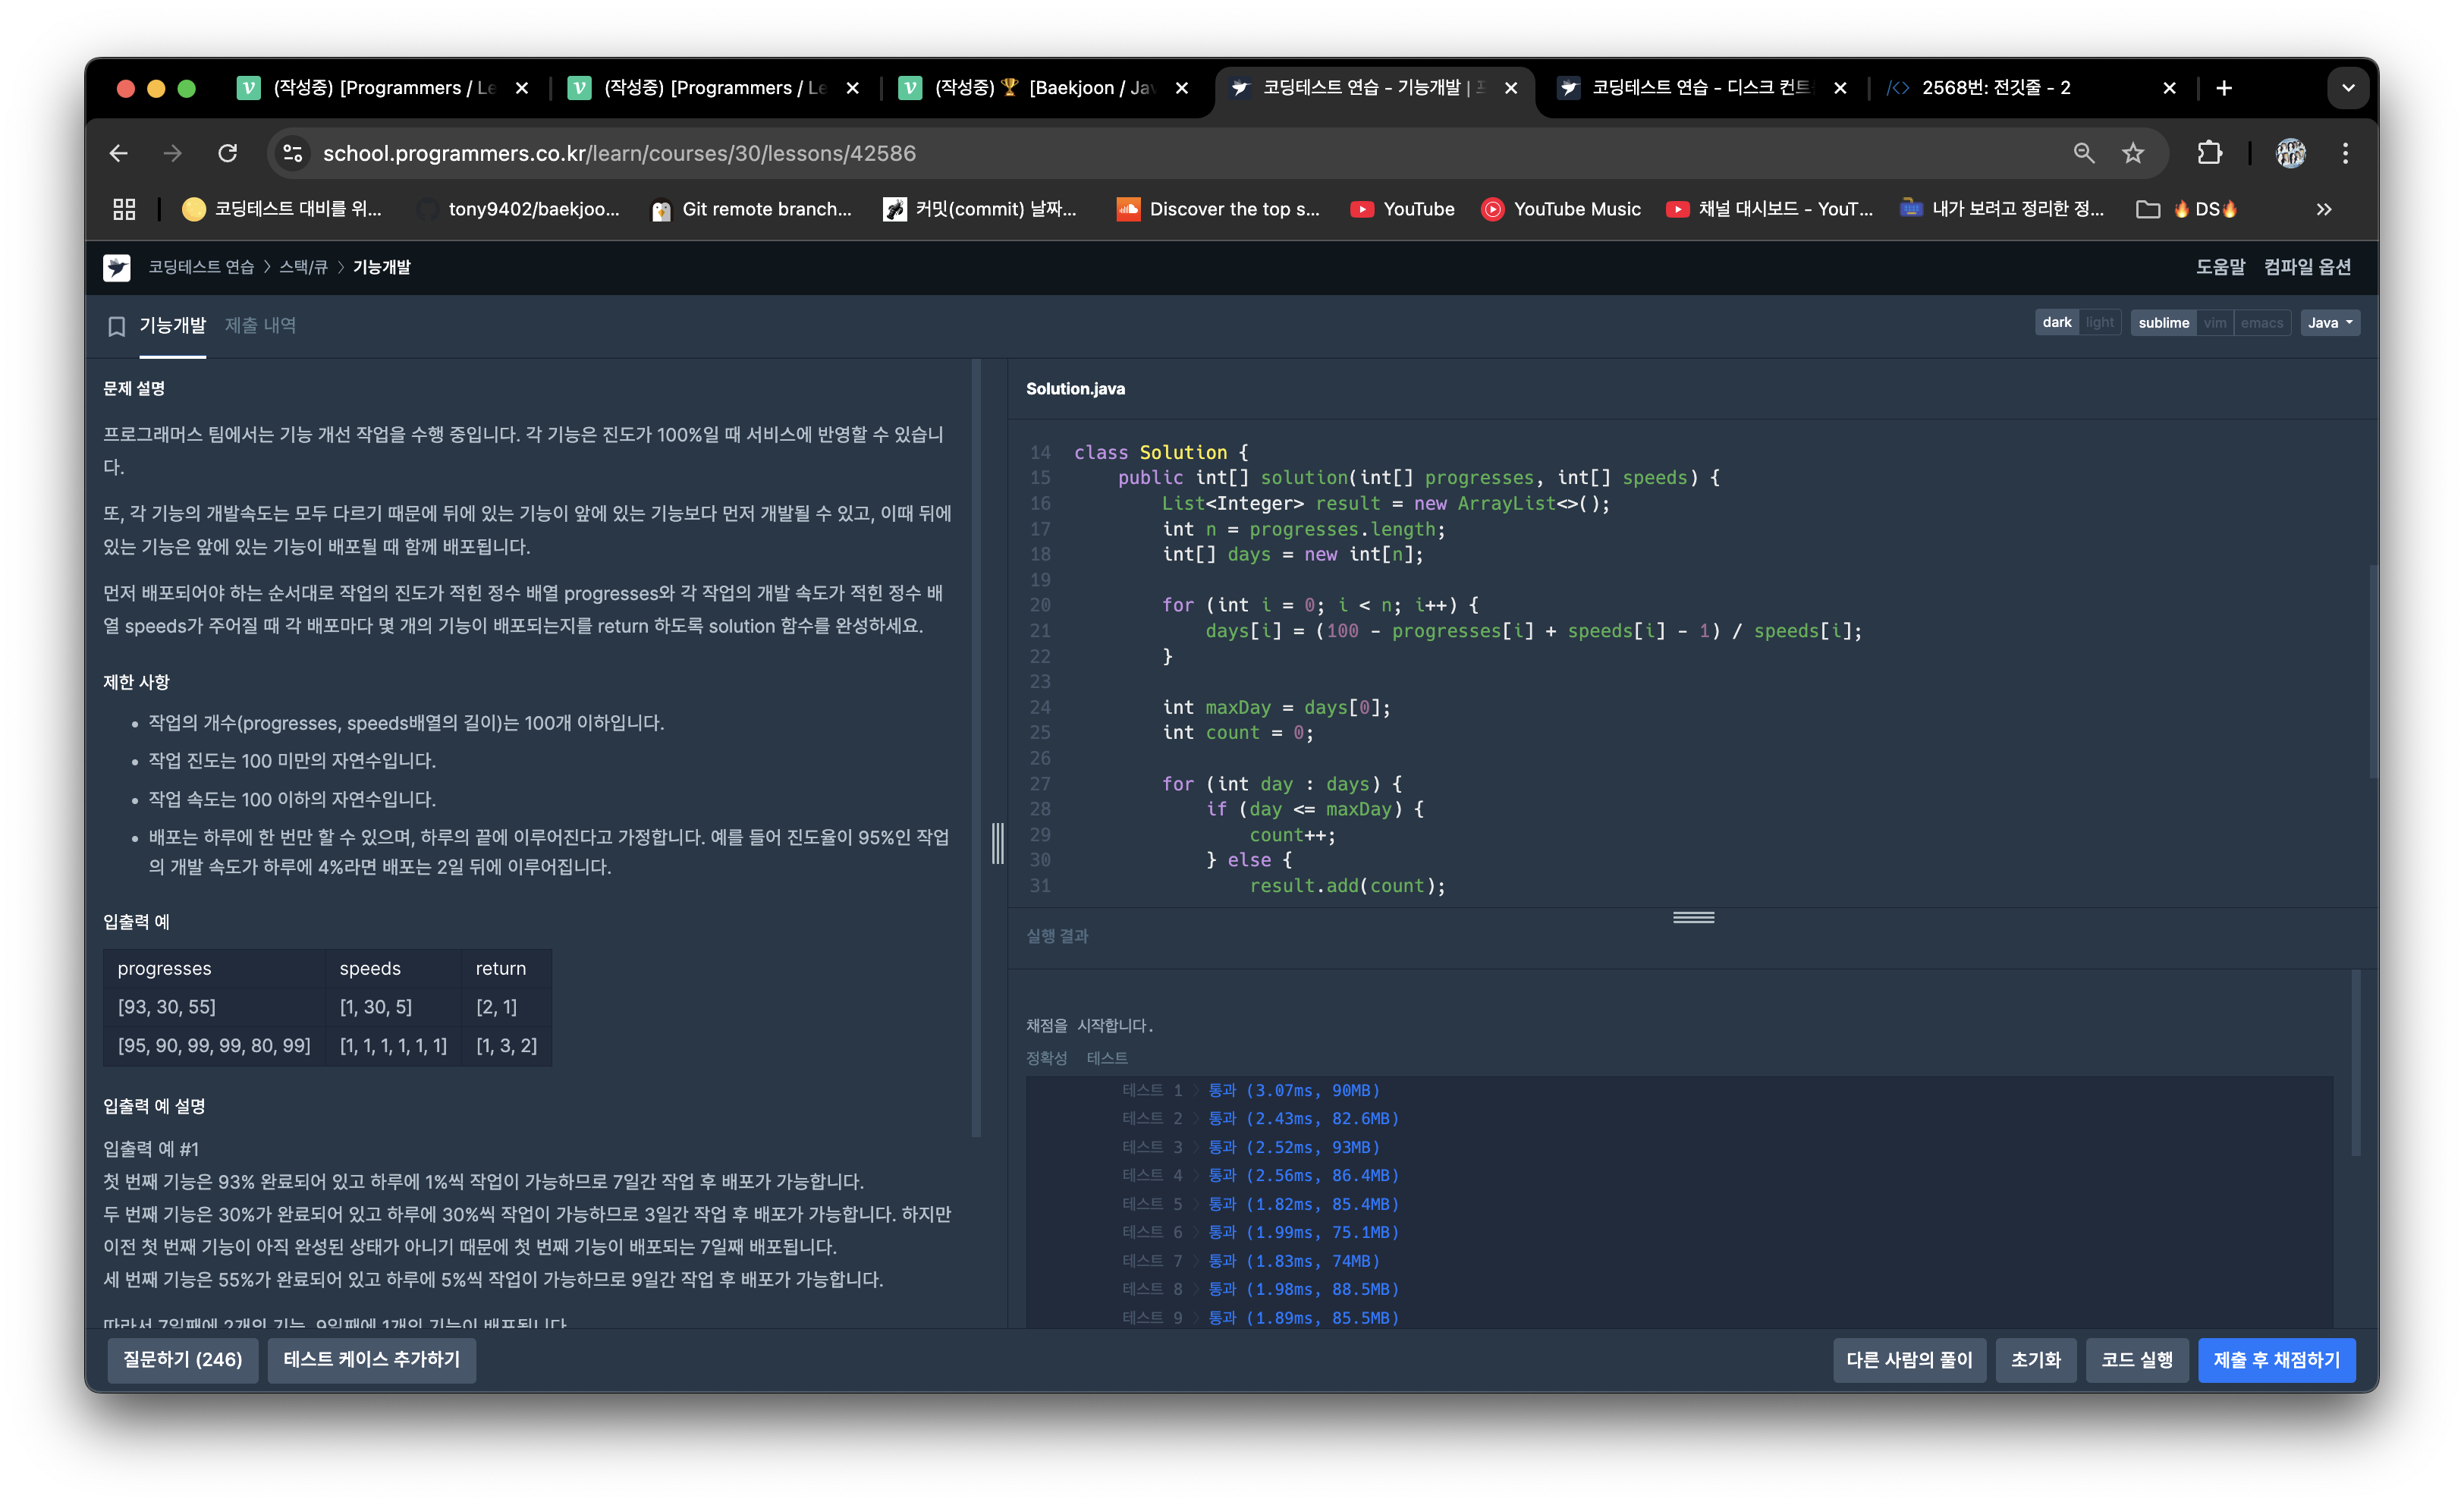This screenshot has width=2464, height=1505.
Task: Show hidden bookmarks with double chevron
Action: pos(2323,209)
